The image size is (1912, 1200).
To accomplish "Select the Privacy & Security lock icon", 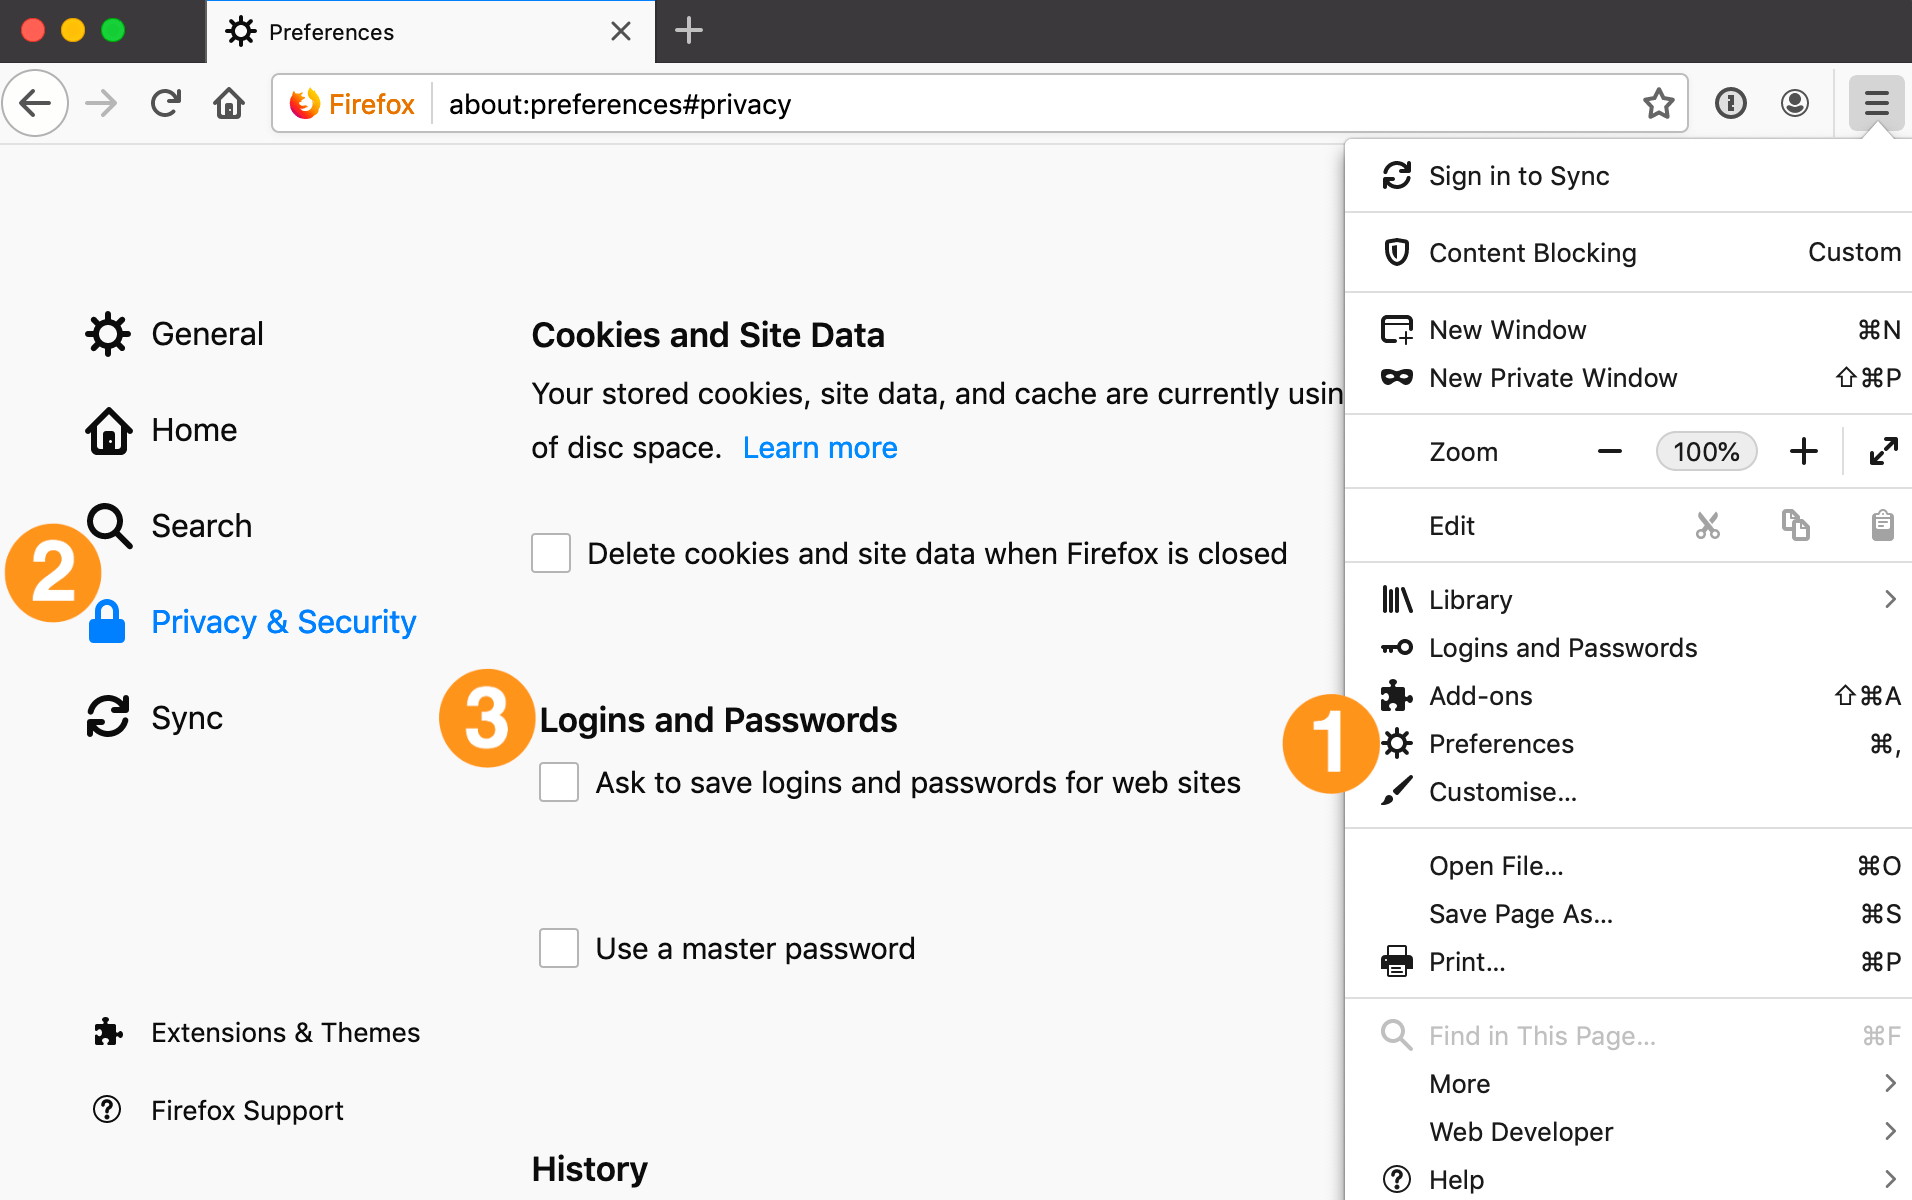I will 108,621.
